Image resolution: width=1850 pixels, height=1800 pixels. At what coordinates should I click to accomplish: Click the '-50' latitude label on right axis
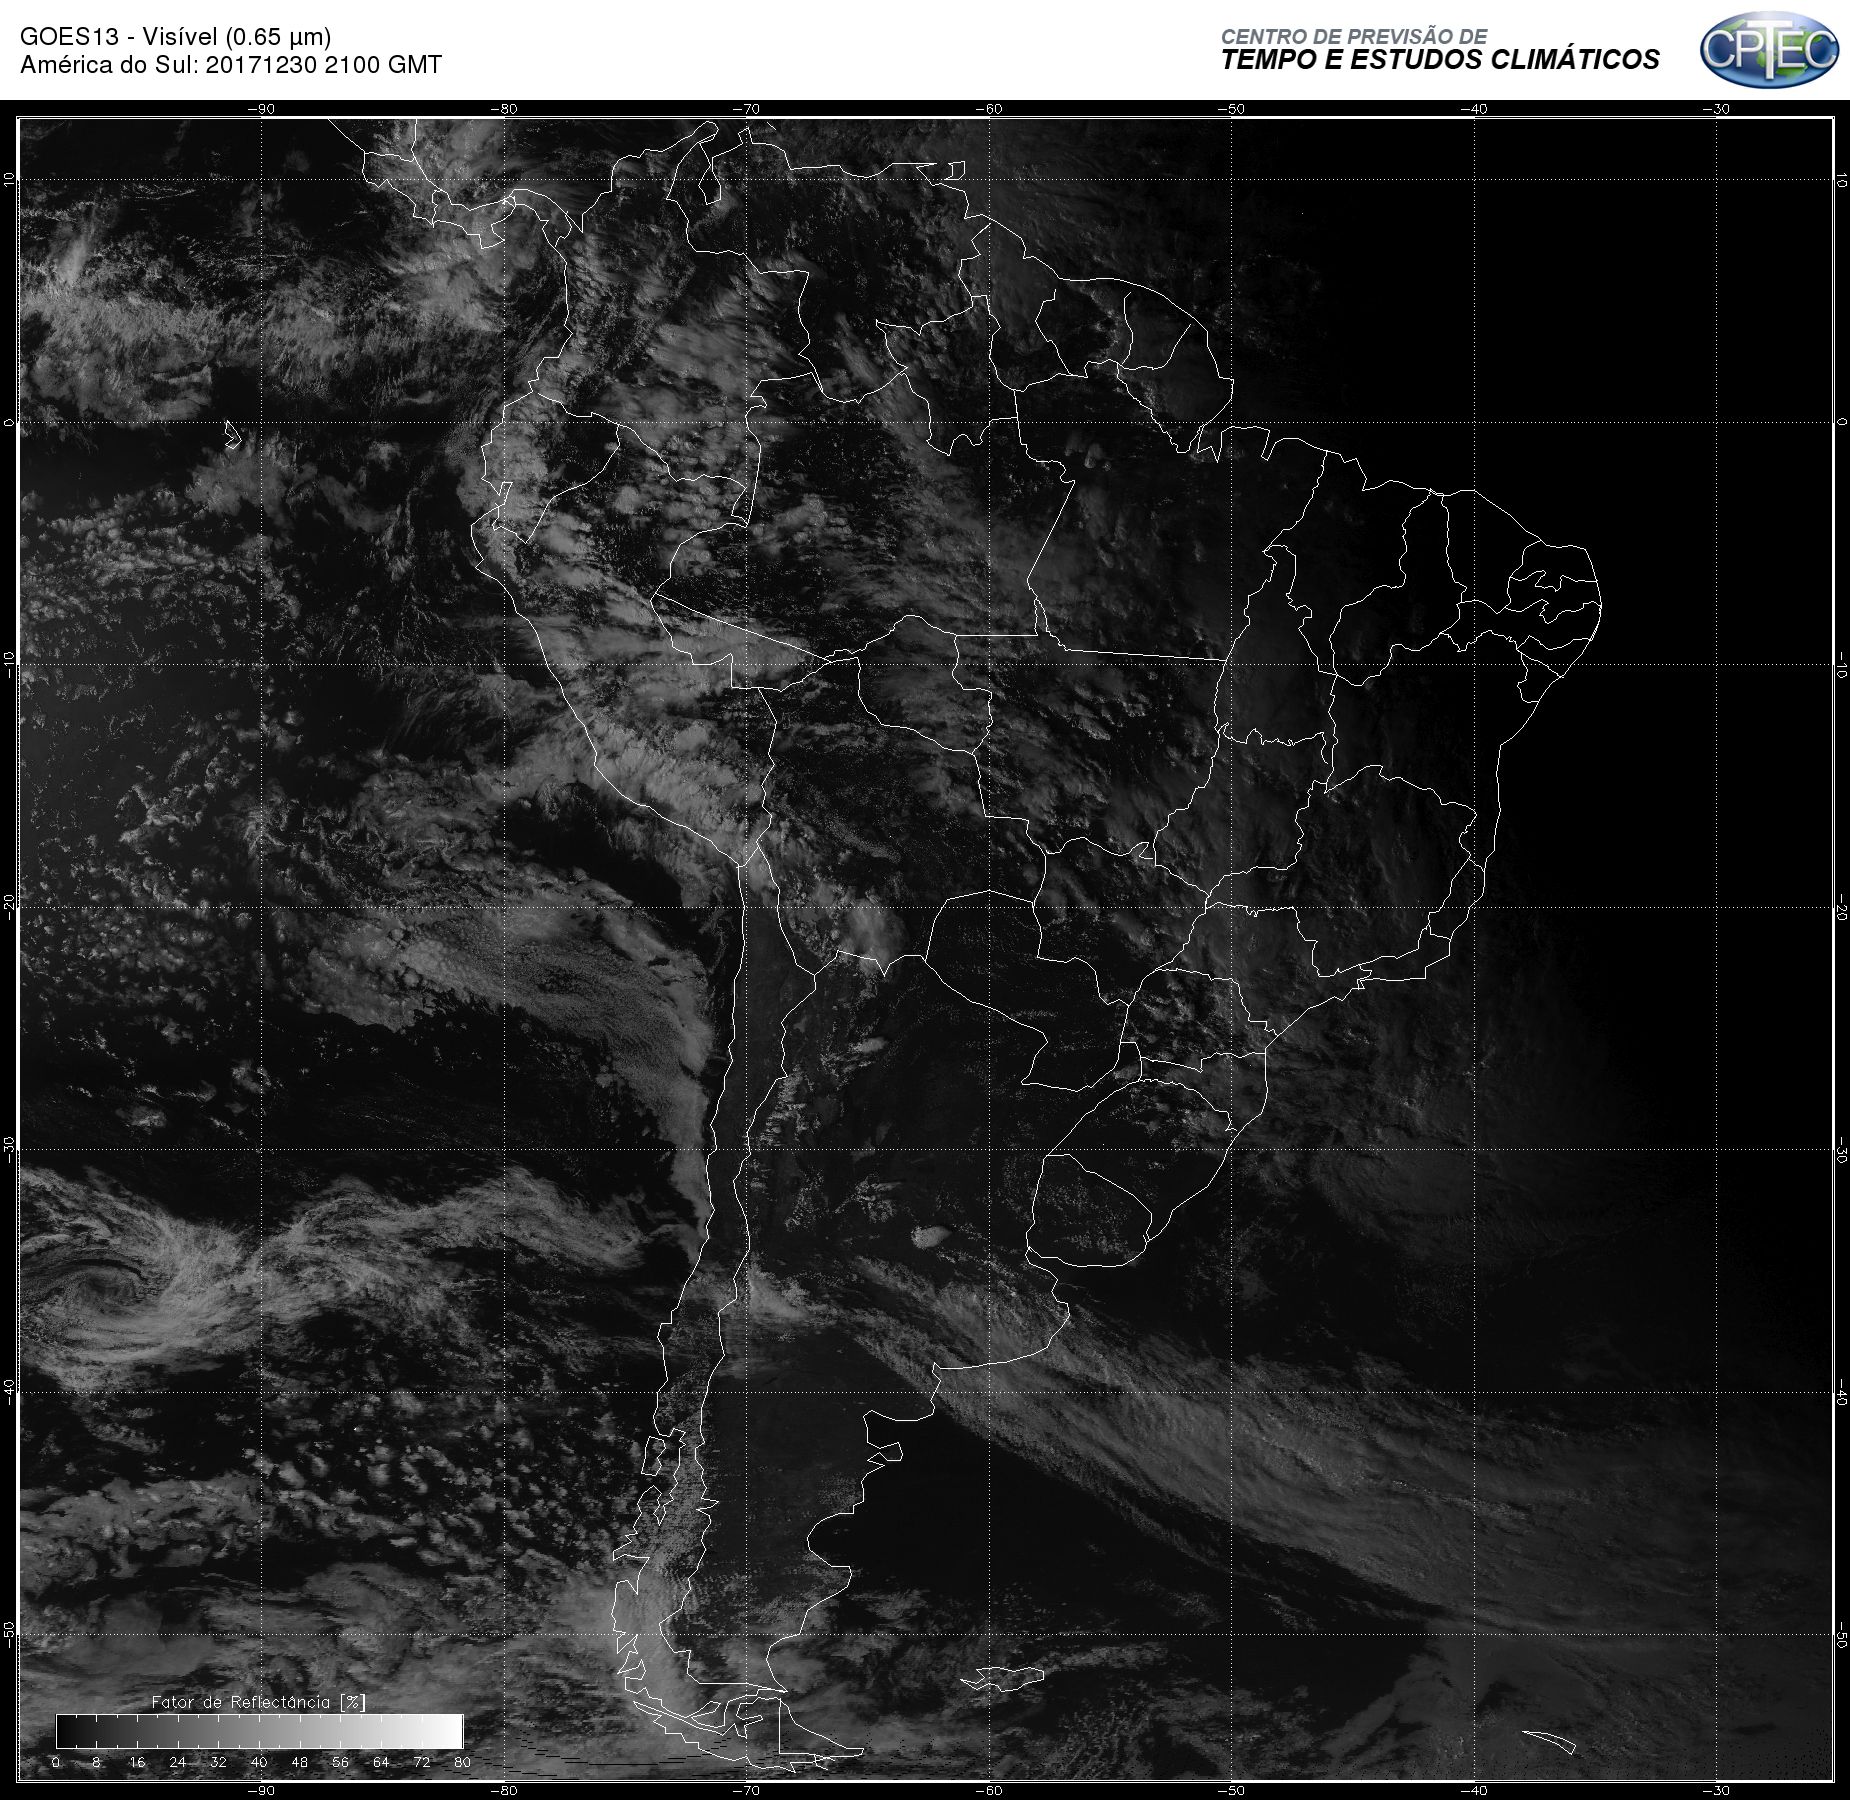[x=1841, y=1636]
